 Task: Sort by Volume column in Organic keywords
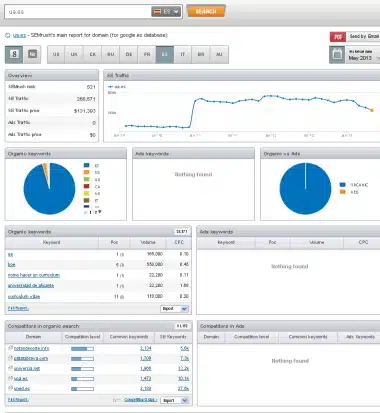(148, 242)
